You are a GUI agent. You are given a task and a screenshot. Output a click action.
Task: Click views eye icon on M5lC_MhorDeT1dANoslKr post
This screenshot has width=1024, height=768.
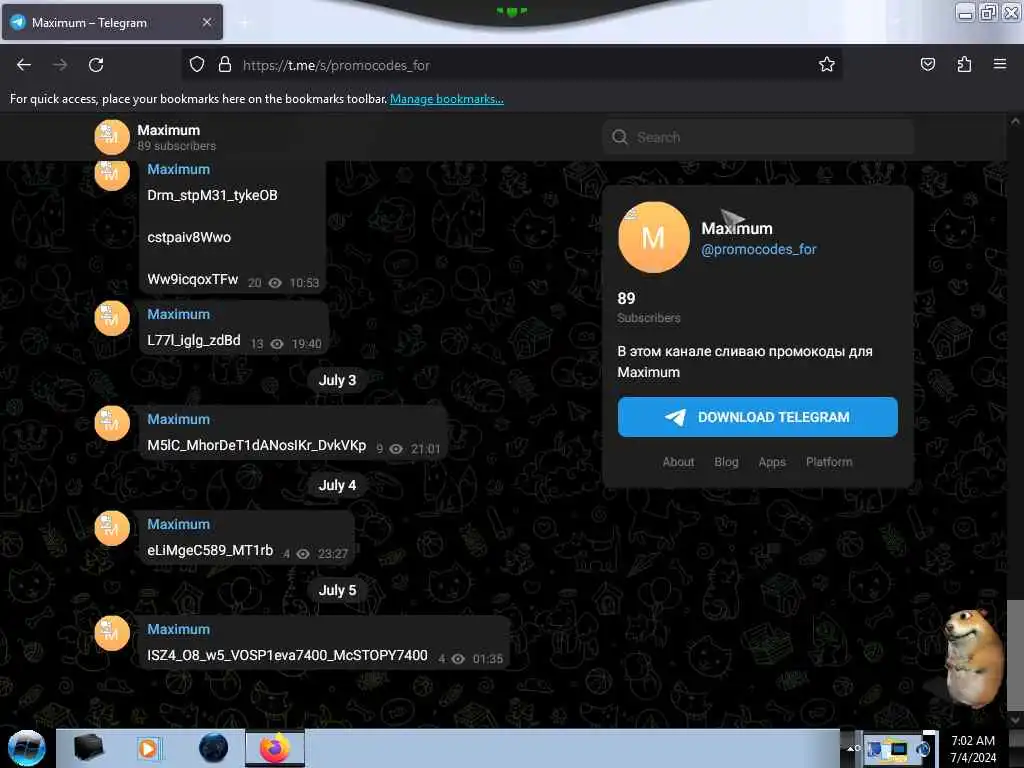(396, 449)
